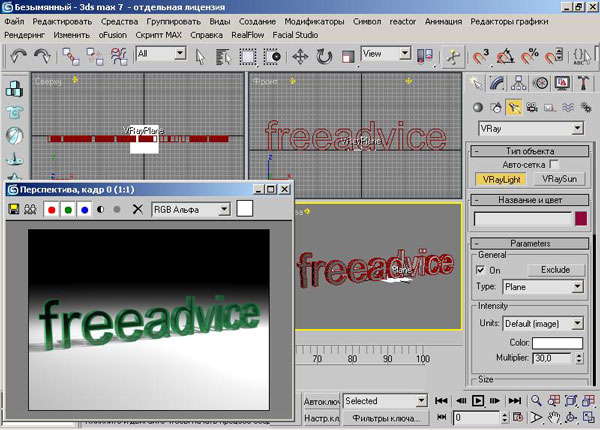Viewport: 600px width, 430px height.
Task: Open the Motion command panel tab
Action: (x=541, y=83)
